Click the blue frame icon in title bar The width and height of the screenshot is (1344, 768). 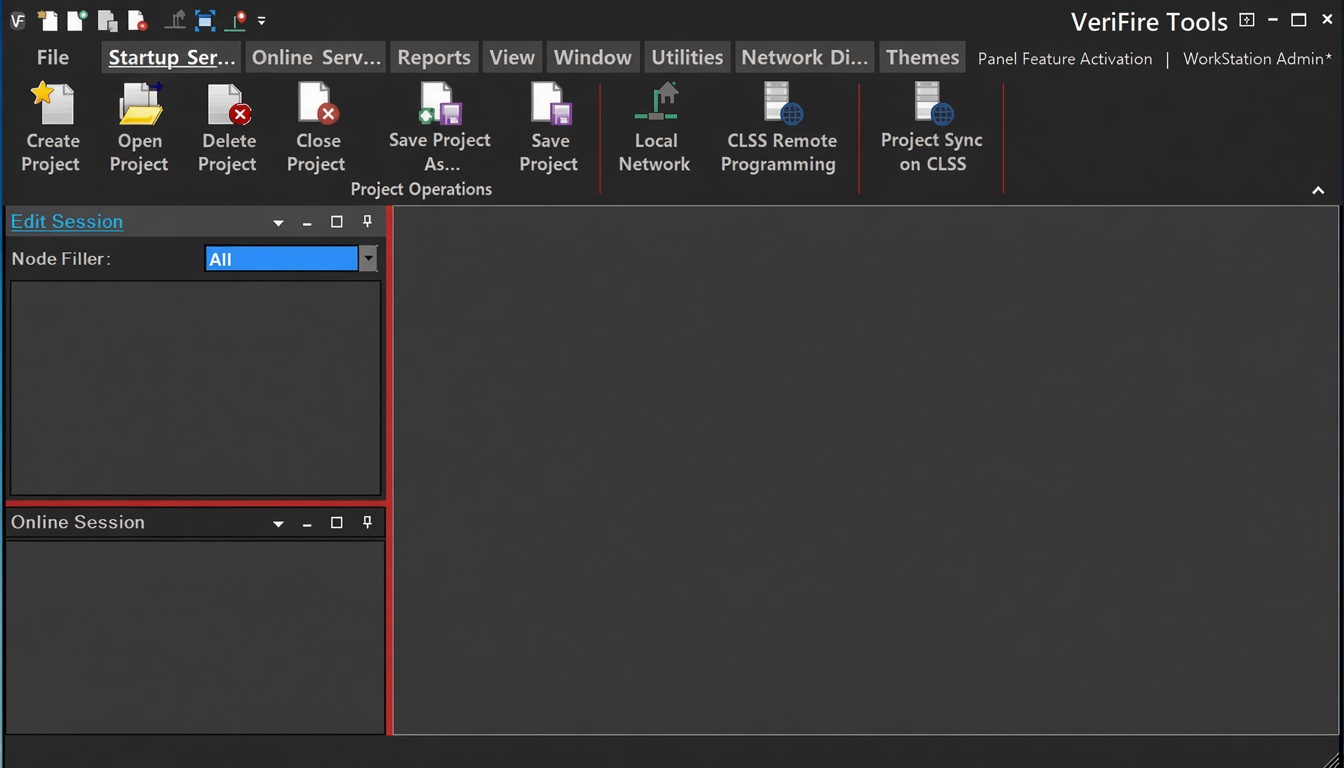[205, 20]
